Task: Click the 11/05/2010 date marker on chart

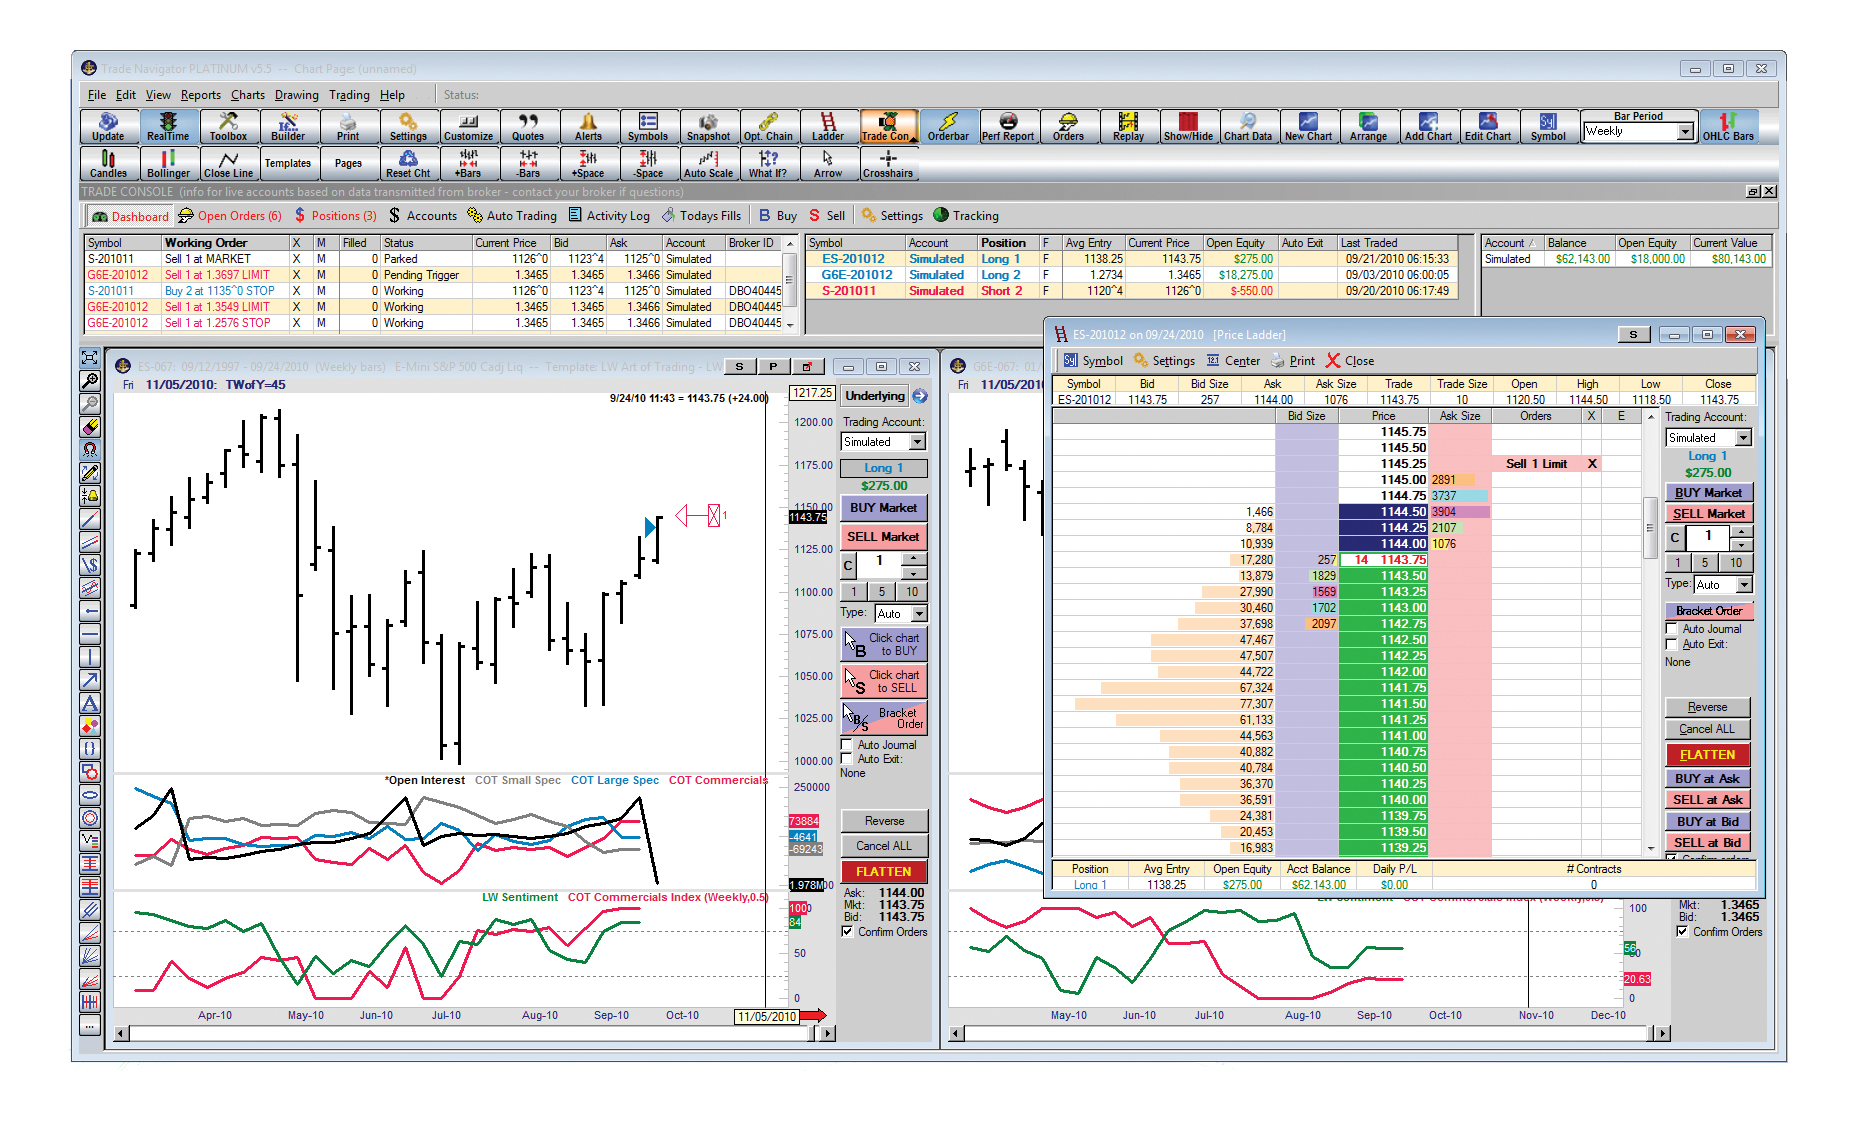Action: 767,1016
